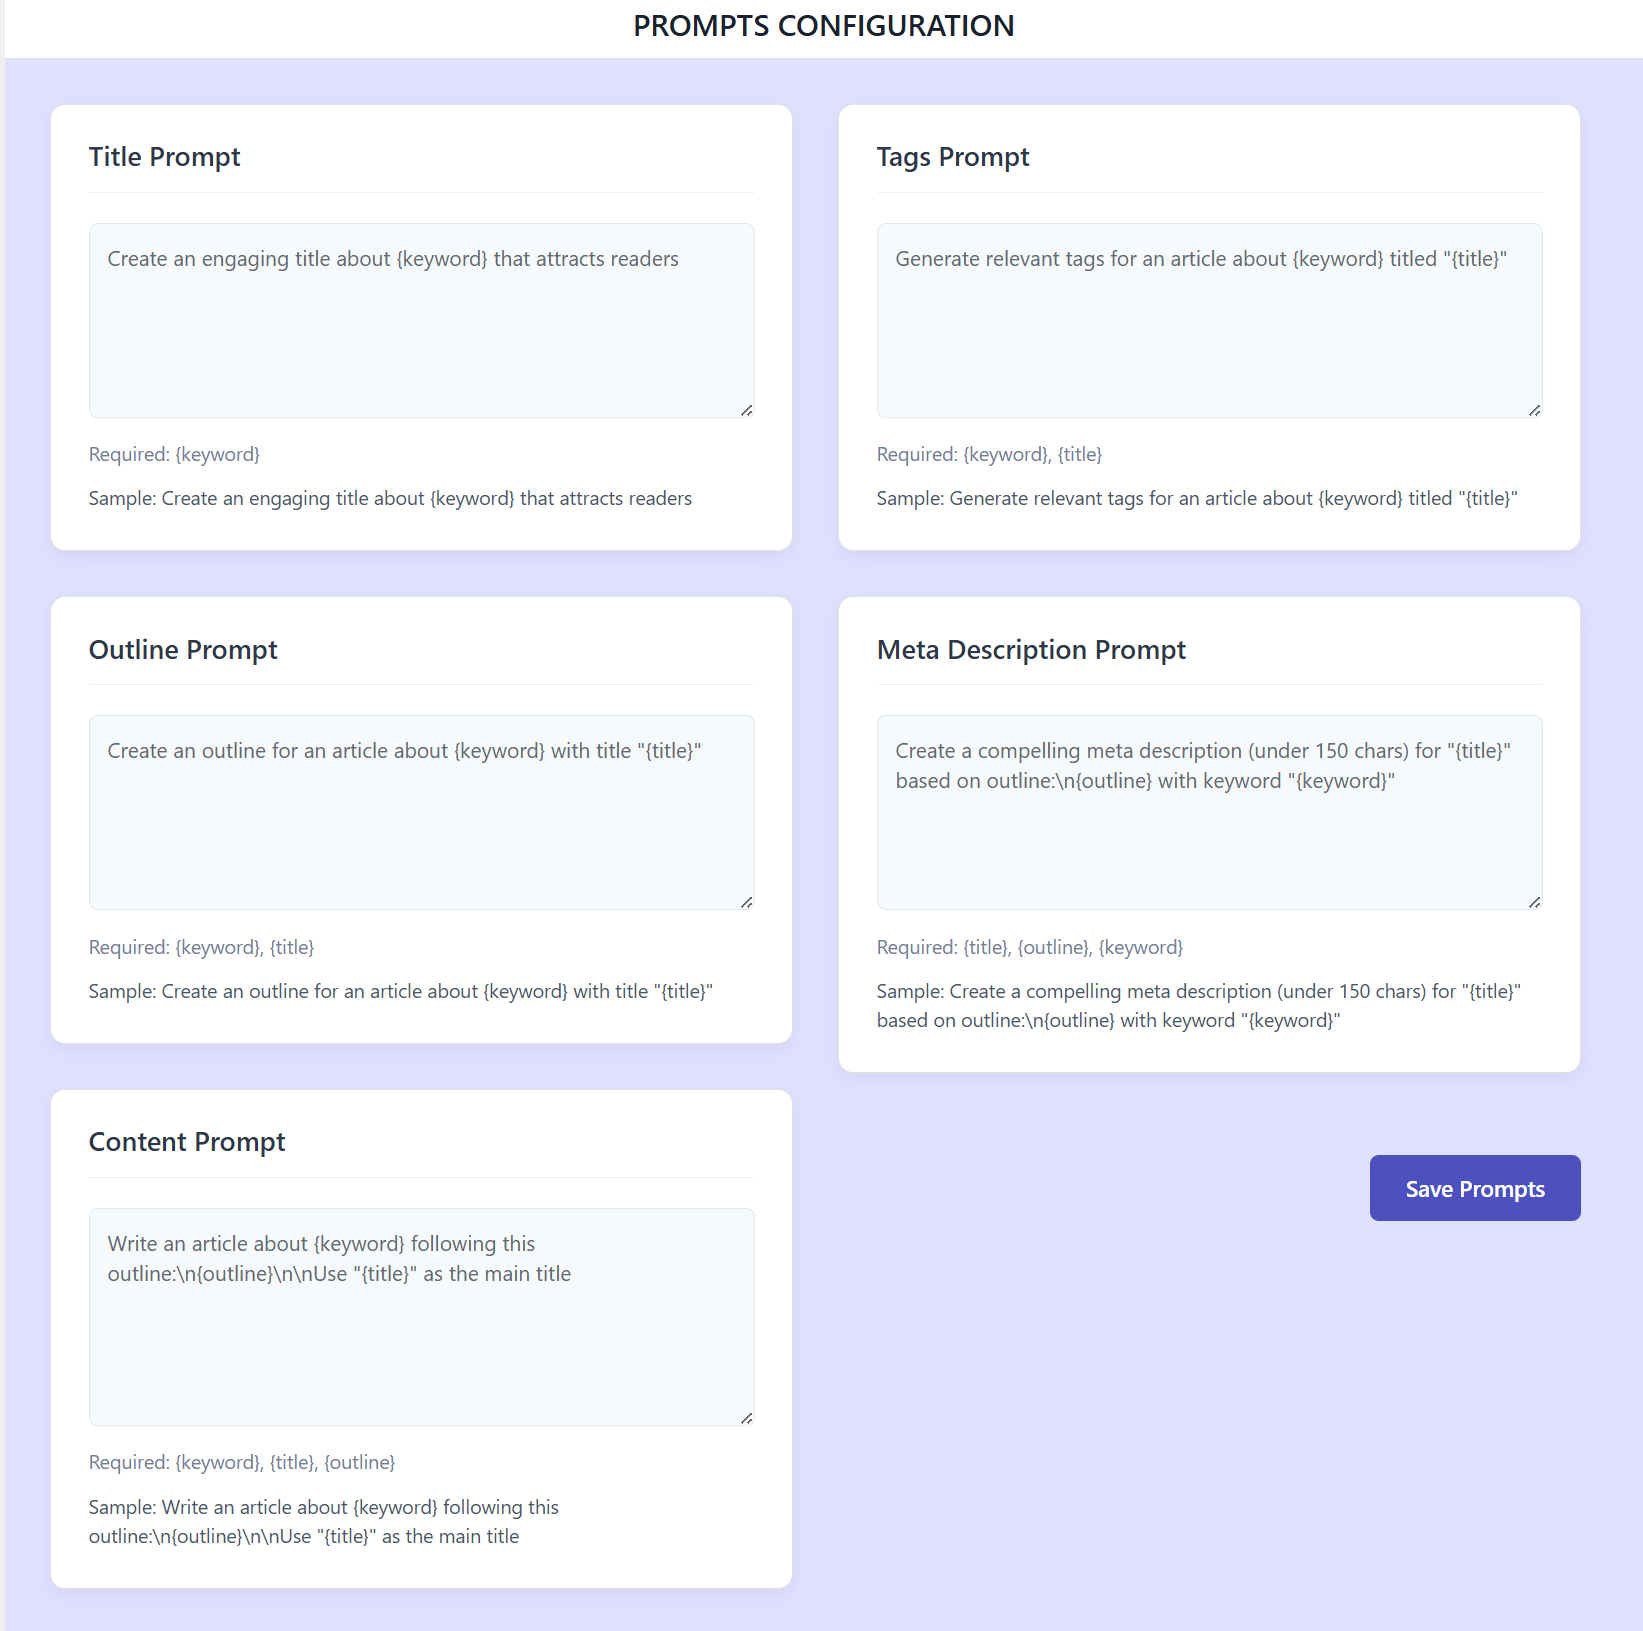
Task: Focus the Title Prompt text area
Action: 421,320
